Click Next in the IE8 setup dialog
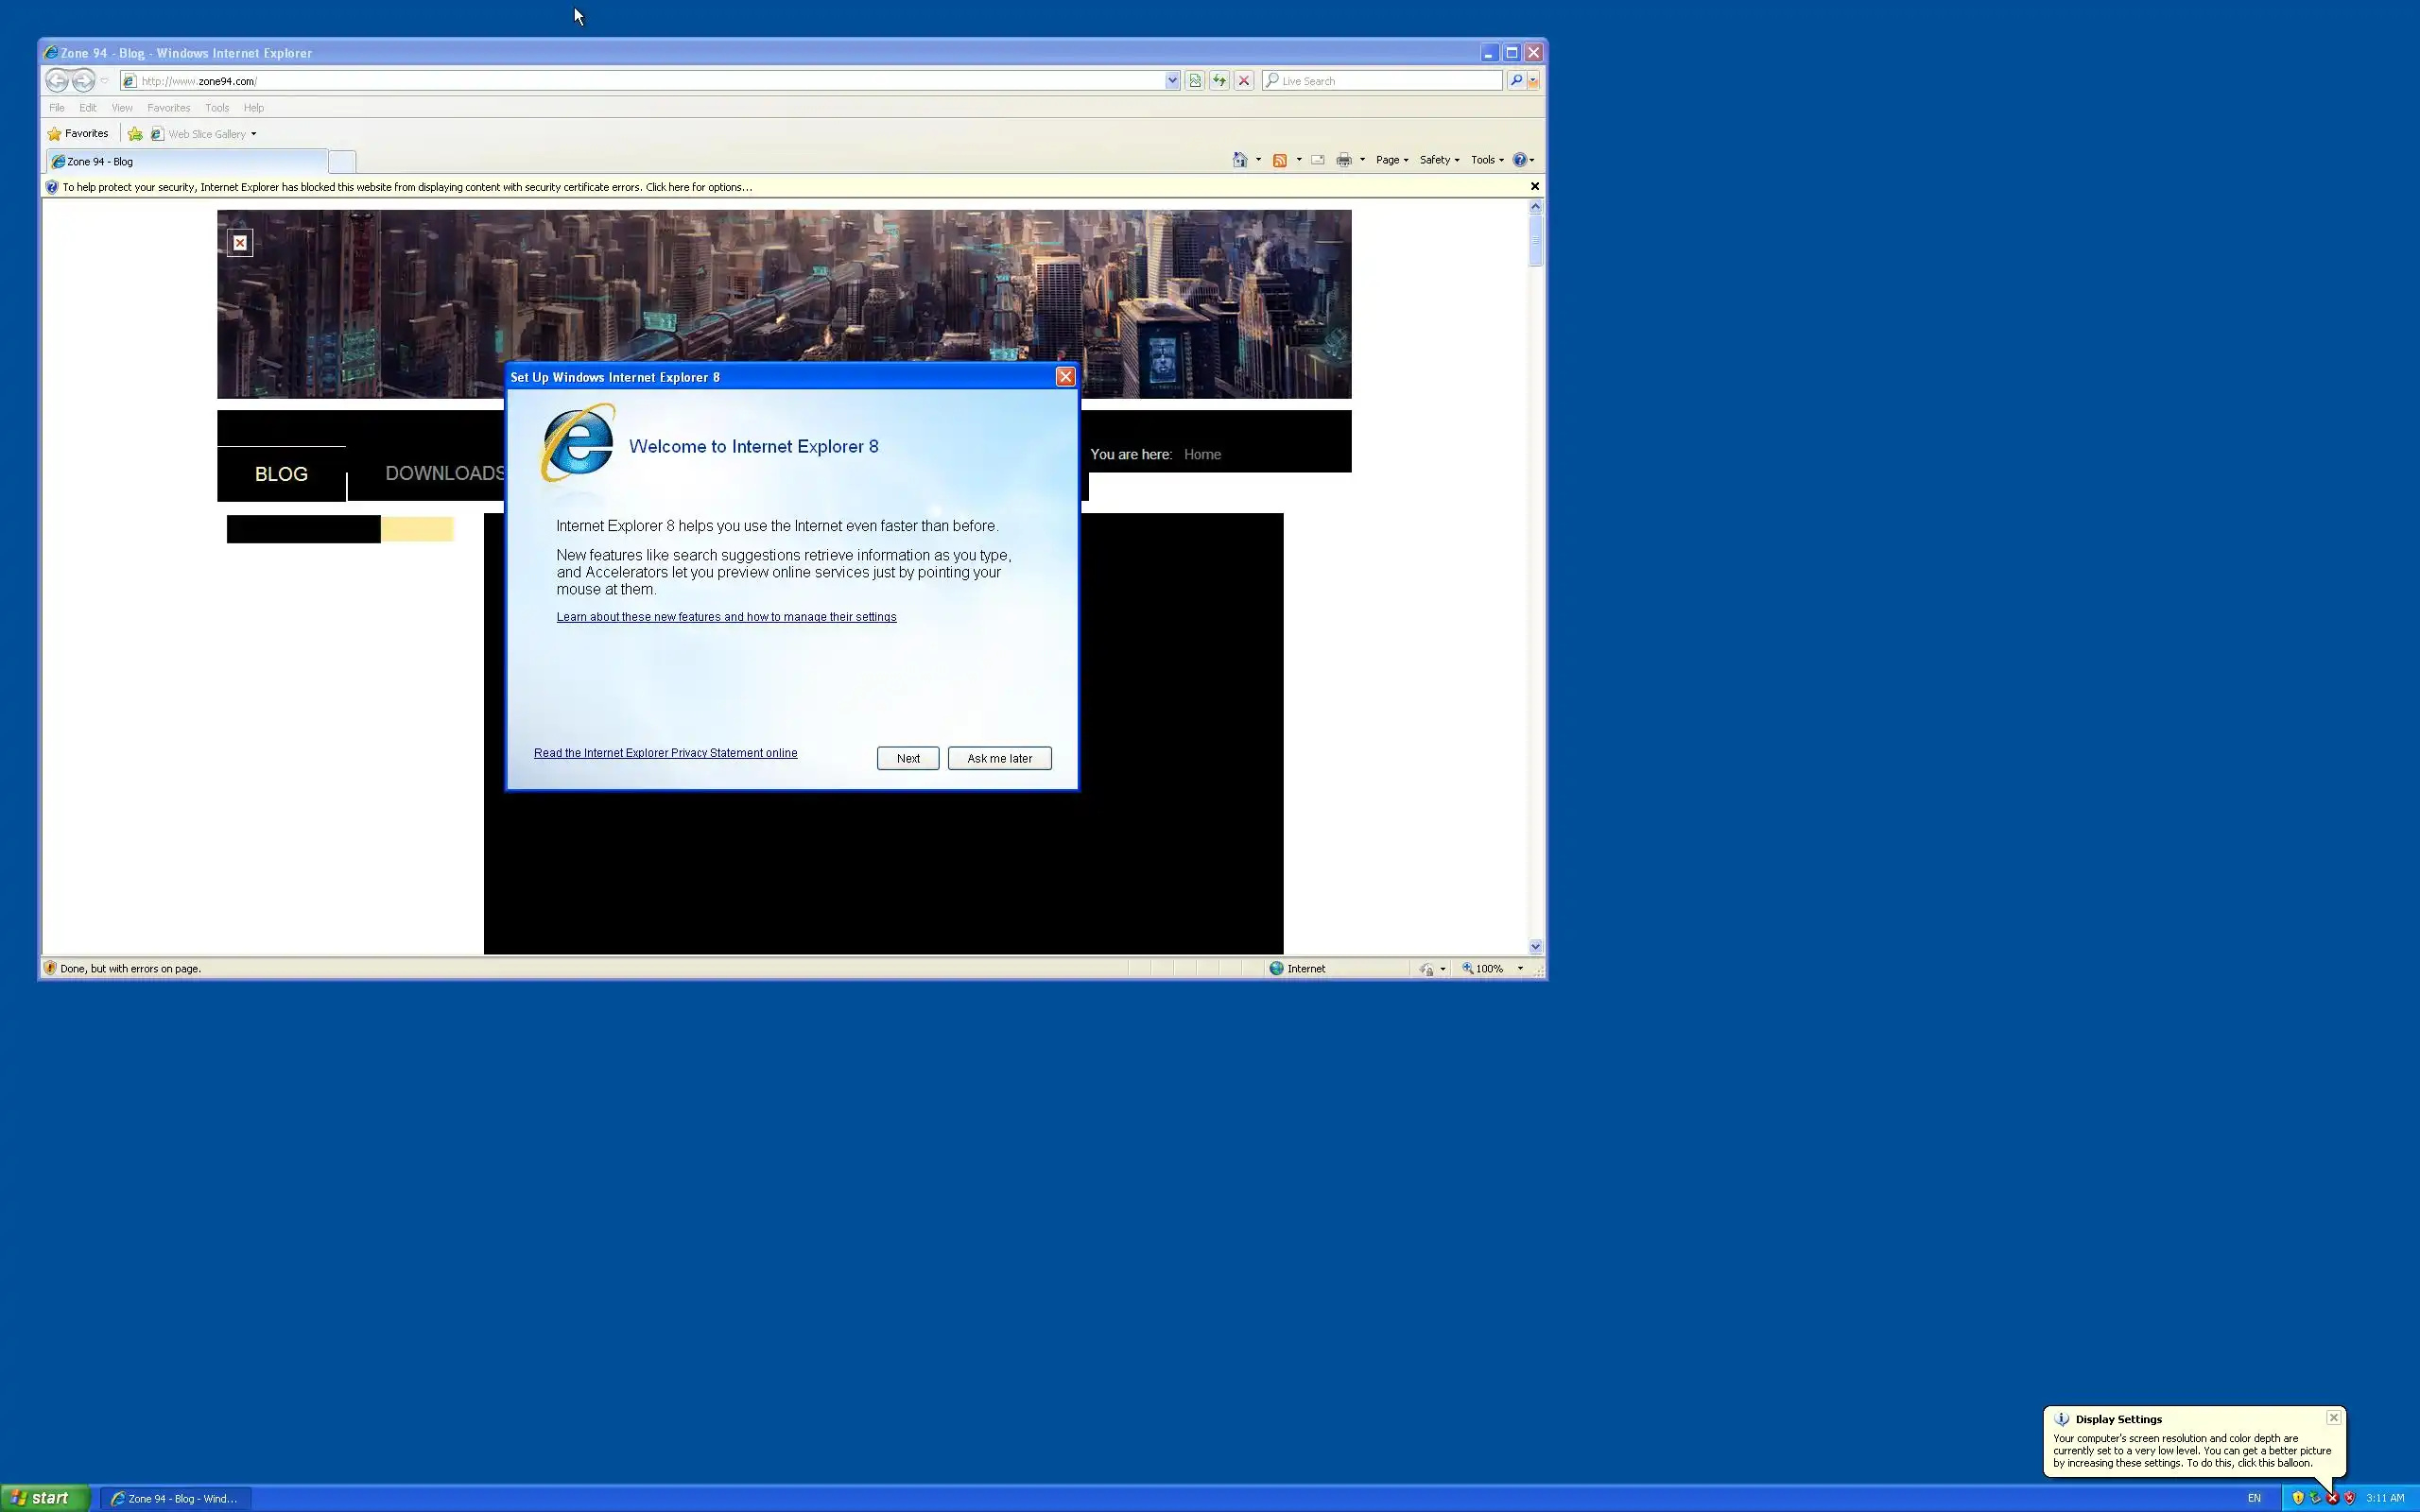The image size is (2420, 1512). (907, 758)
